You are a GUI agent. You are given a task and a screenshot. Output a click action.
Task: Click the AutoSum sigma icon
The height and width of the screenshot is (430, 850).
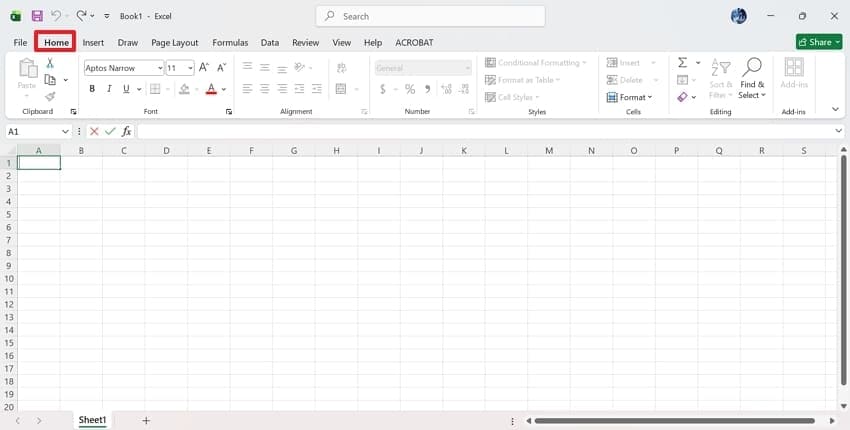point(682,62)
